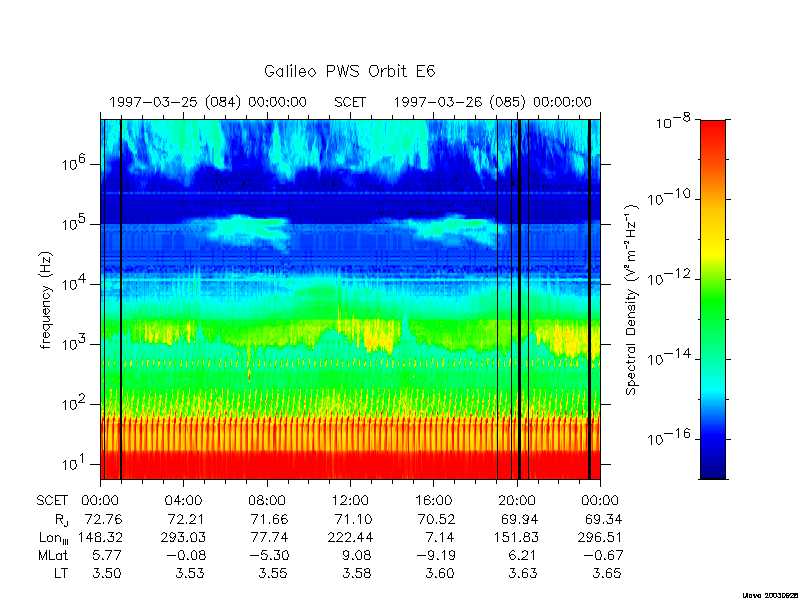Click the LT value 3.65
This screenshot has height=600, width=800.
607,573
